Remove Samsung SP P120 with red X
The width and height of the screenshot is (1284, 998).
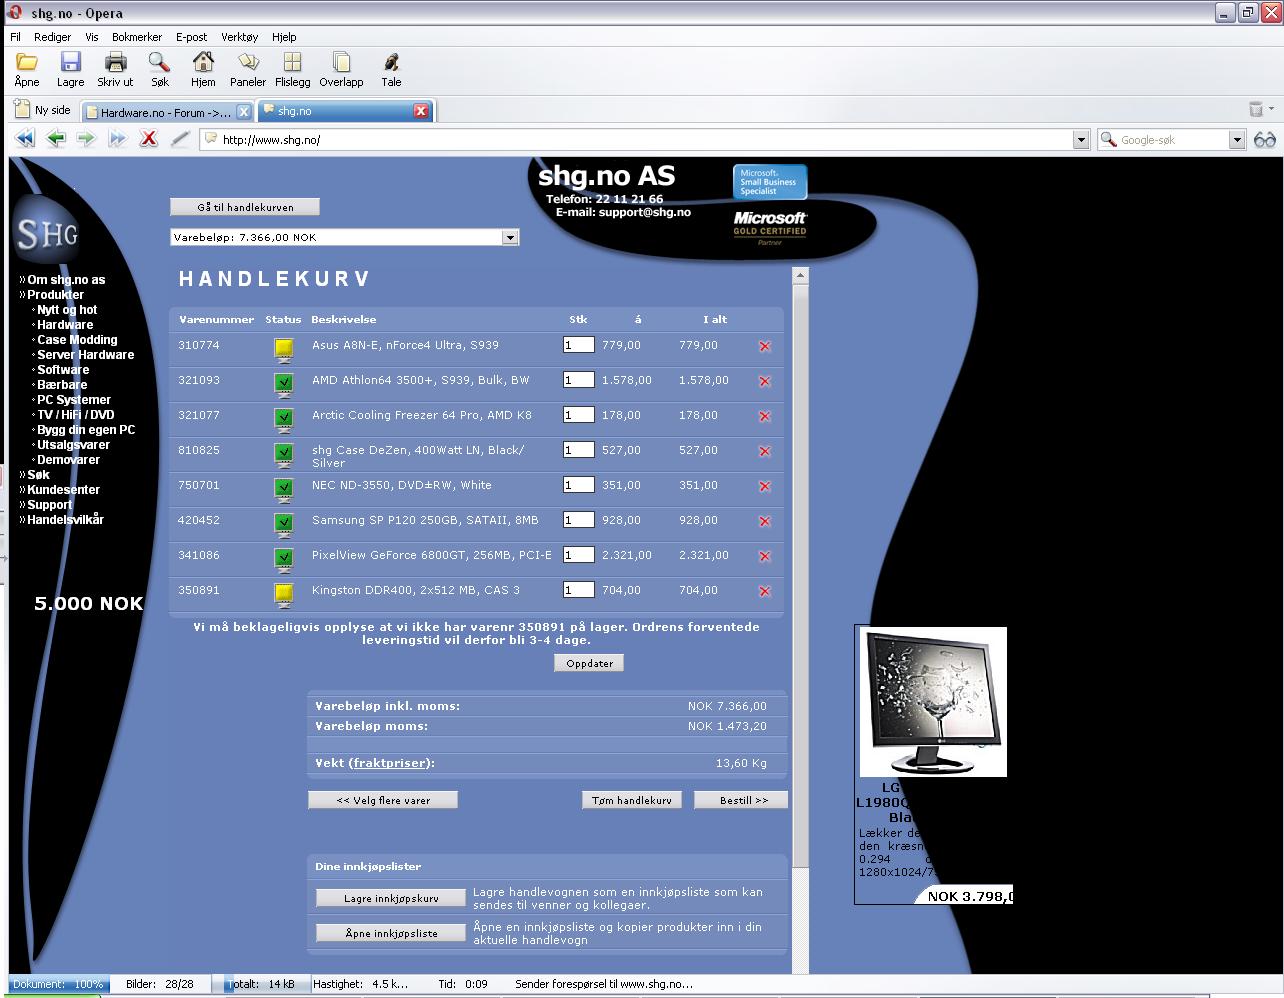tap(765, 522)
